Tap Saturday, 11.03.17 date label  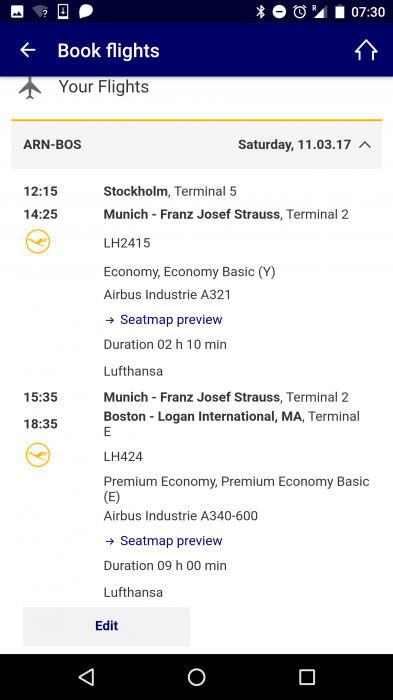tap(294, 145)
